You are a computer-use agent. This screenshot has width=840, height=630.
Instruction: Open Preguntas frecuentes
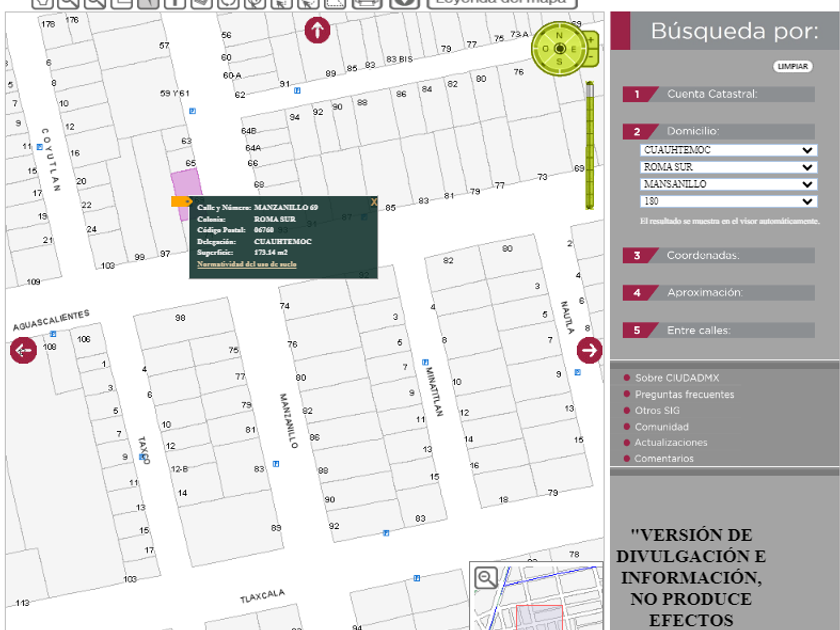click(x=684, y=394)
